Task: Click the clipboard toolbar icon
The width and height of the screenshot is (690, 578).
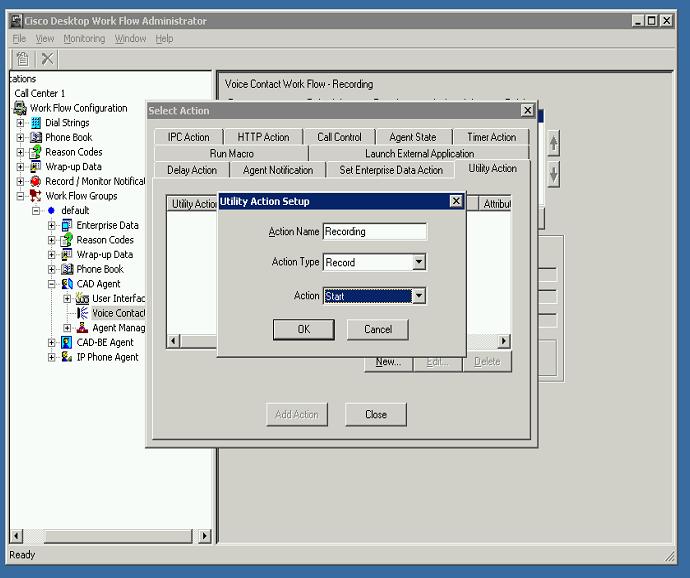Action: [x=22, y=59]
